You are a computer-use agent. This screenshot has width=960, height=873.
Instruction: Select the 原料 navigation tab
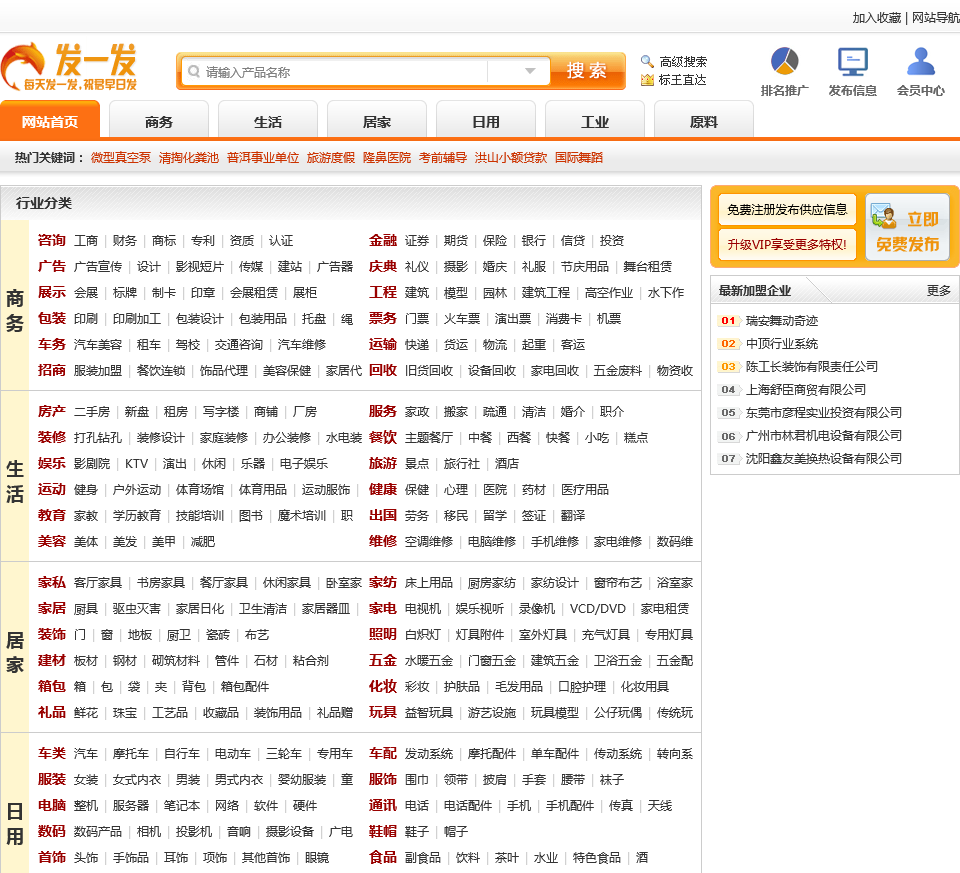pos(704,122)
